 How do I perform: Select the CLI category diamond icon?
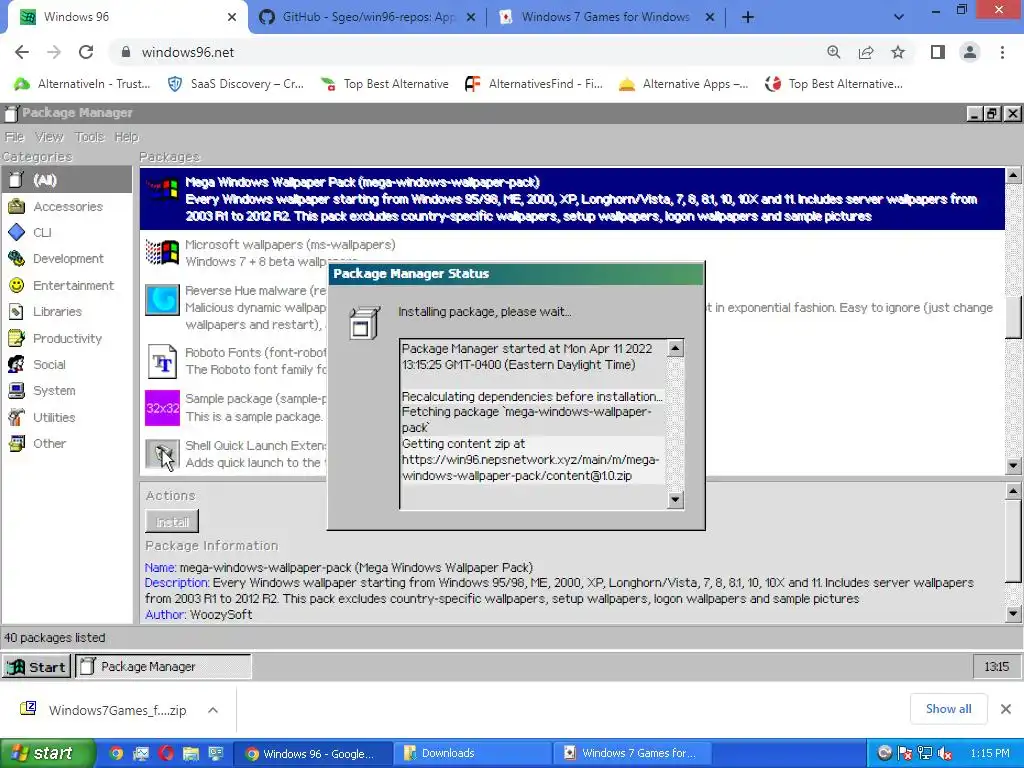[16, 232]
